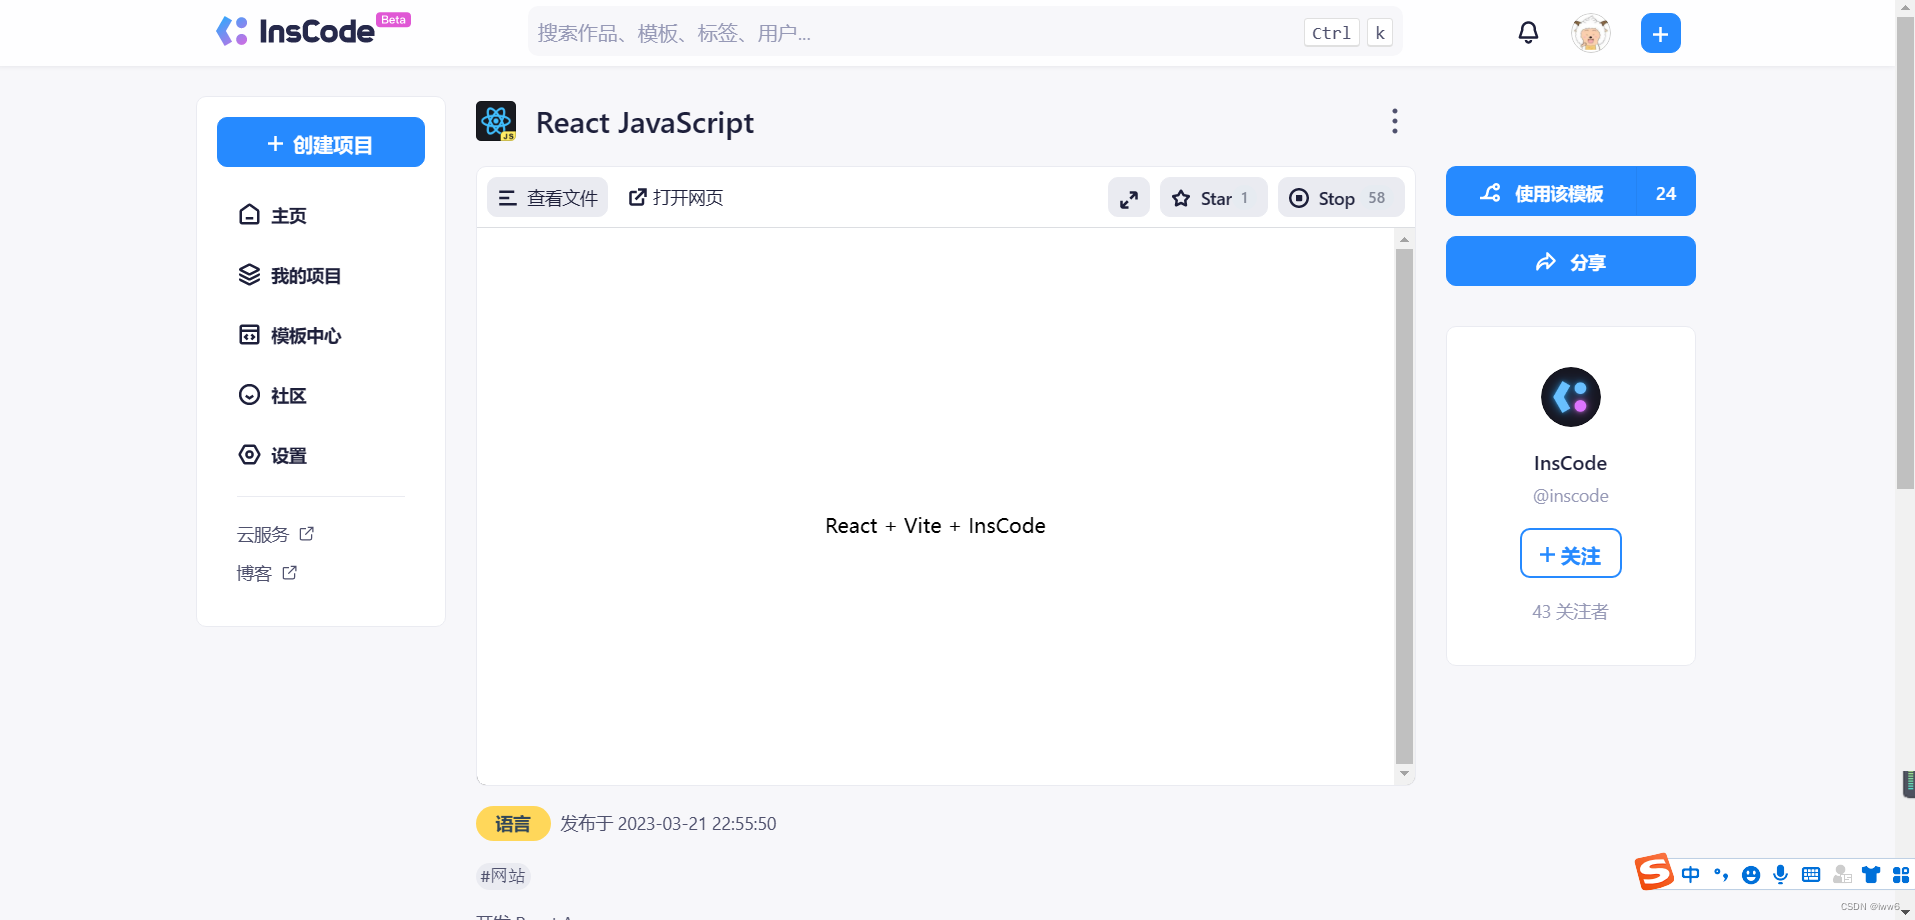Click 使用该模板 use template button

[x=1541, y=192]
